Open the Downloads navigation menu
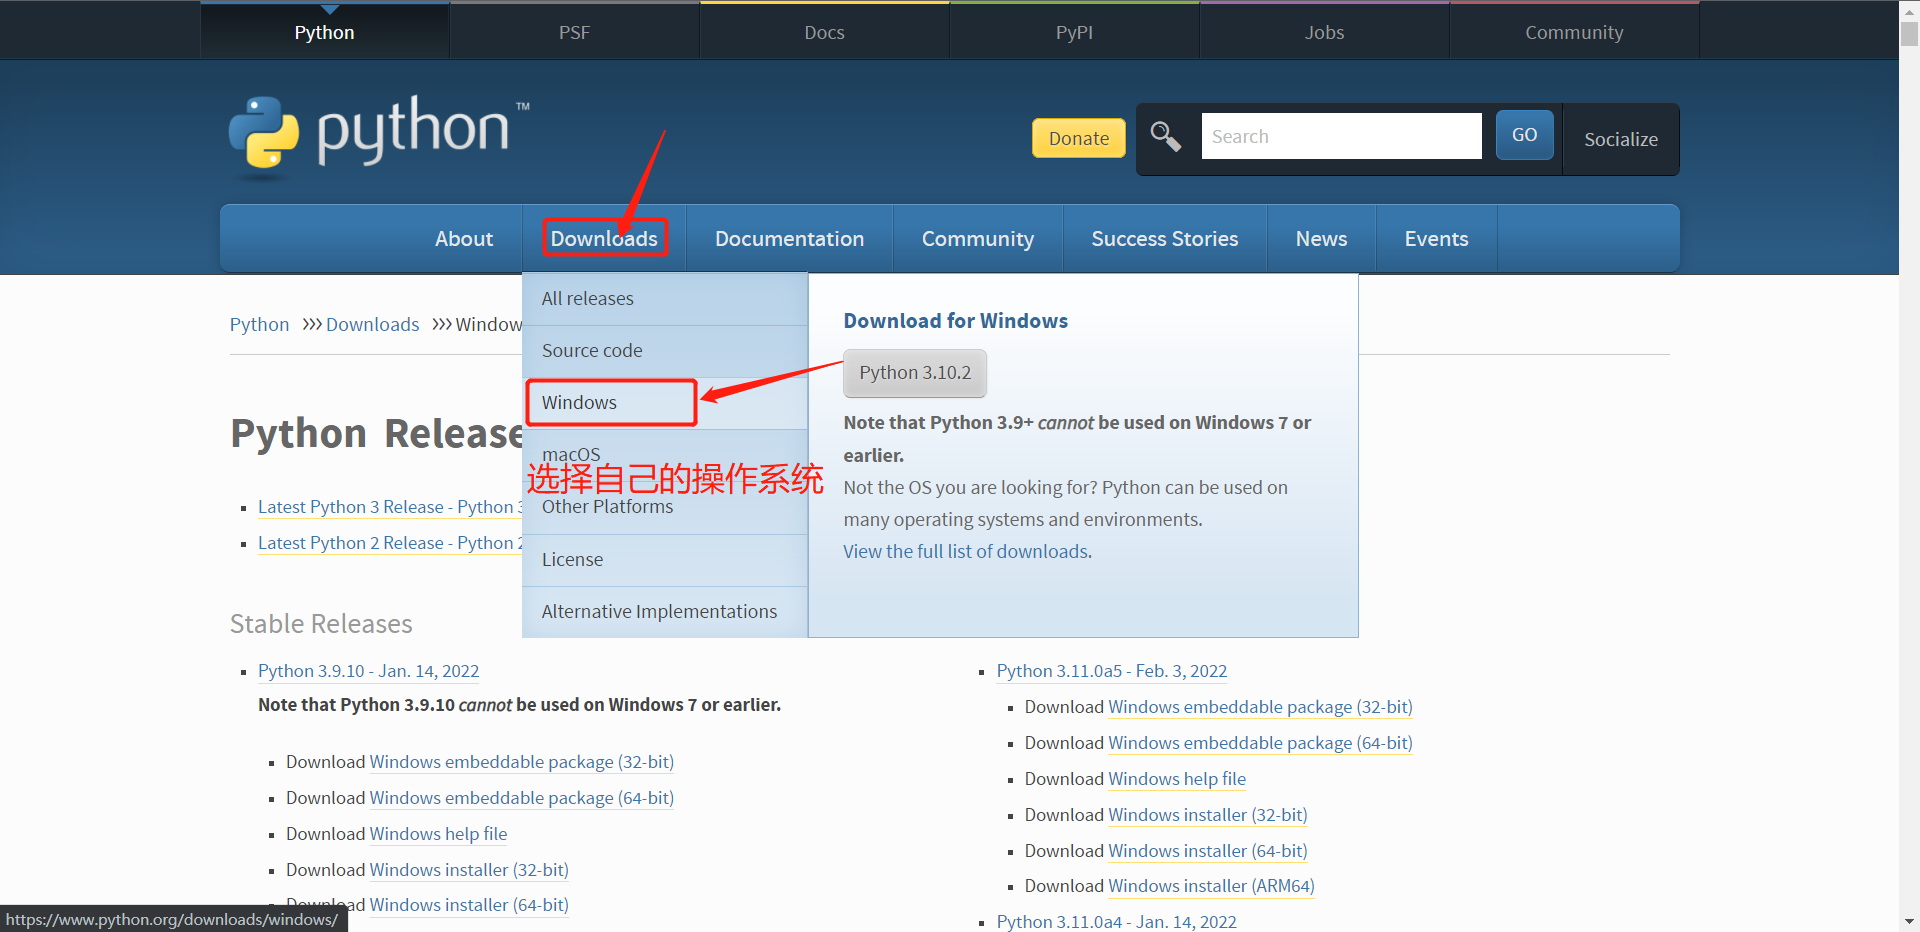This screenshot has height=932, width=1920. coord(604,238)
